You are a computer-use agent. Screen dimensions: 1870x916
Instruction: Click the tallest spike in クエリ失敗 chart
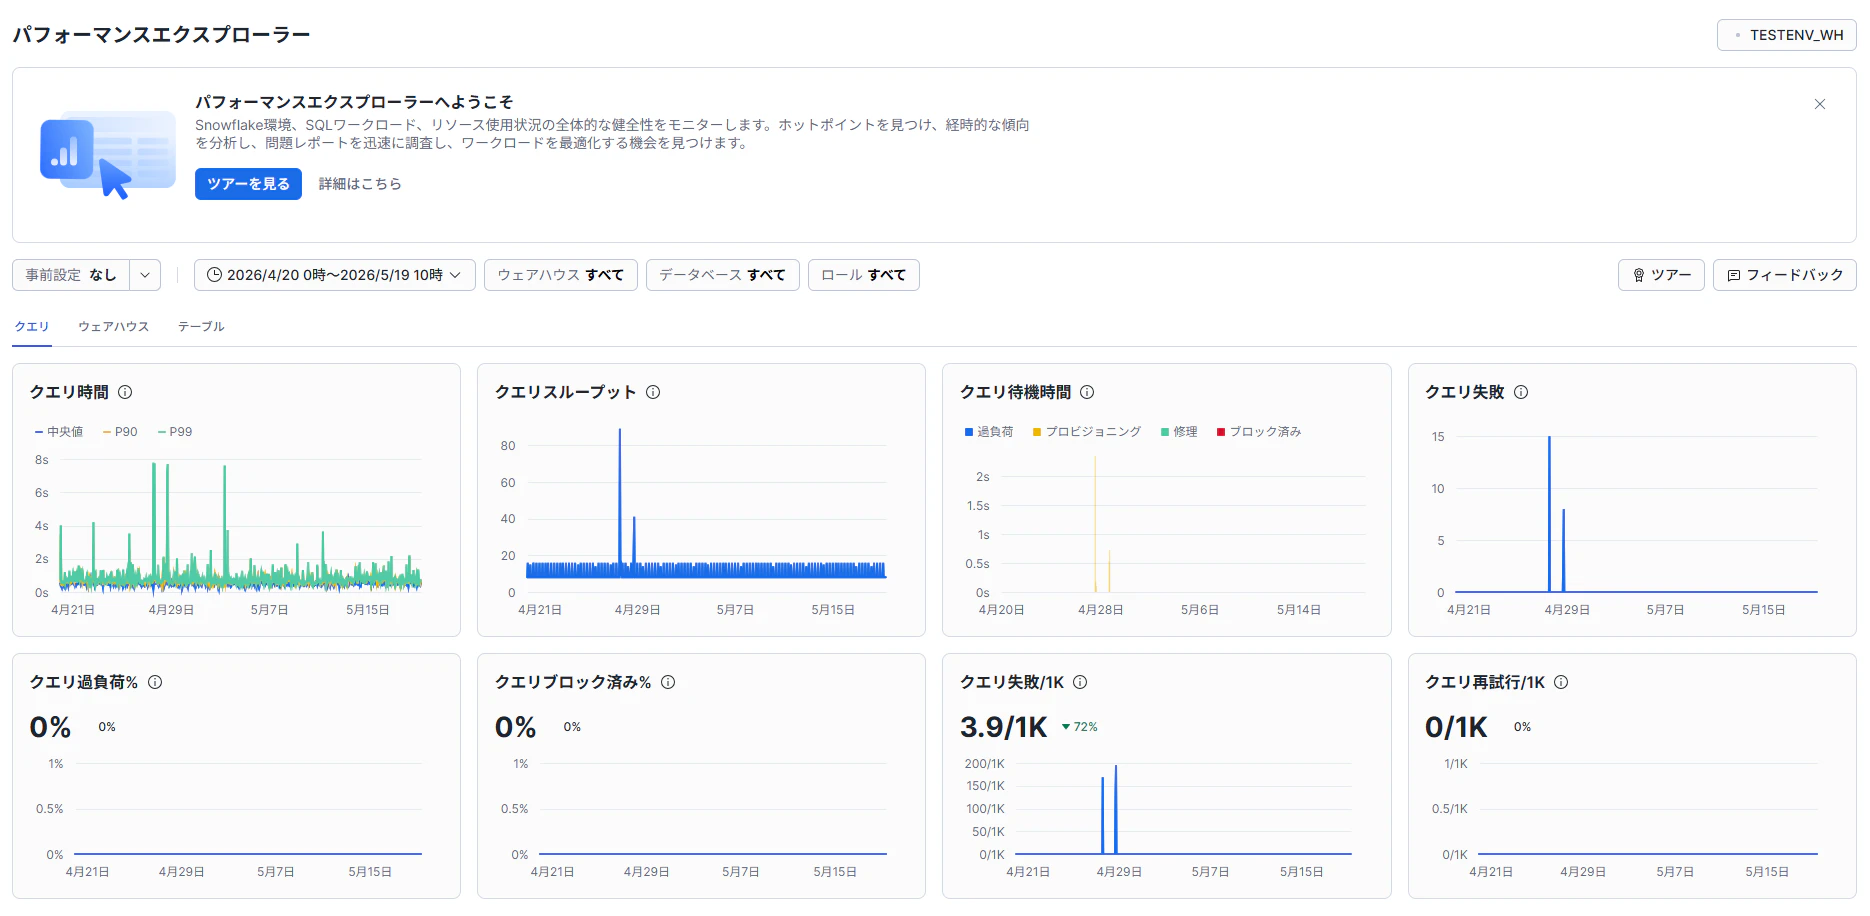[x=1549, y=514]
